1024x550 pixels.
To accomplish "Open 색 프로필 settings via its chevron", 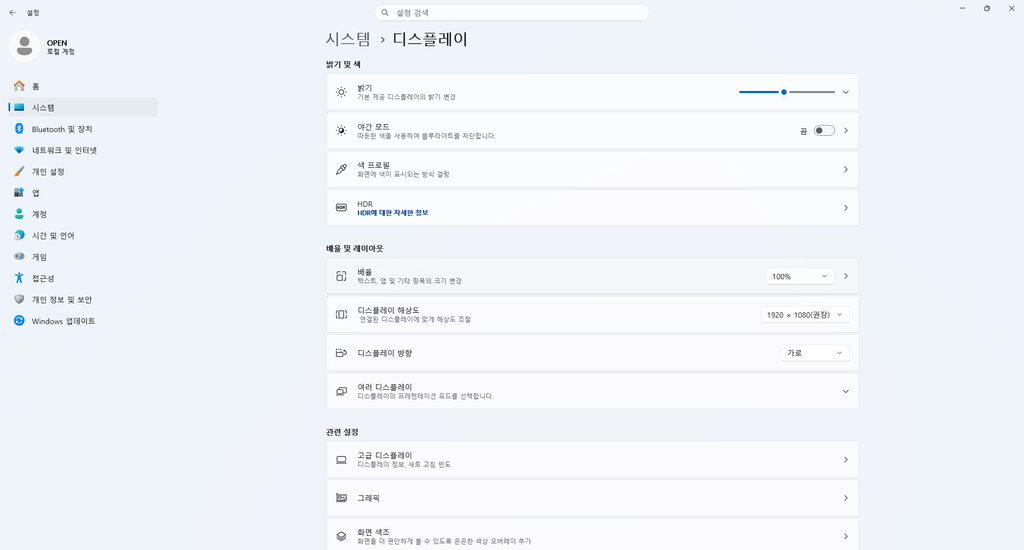I will click(846, 169).
